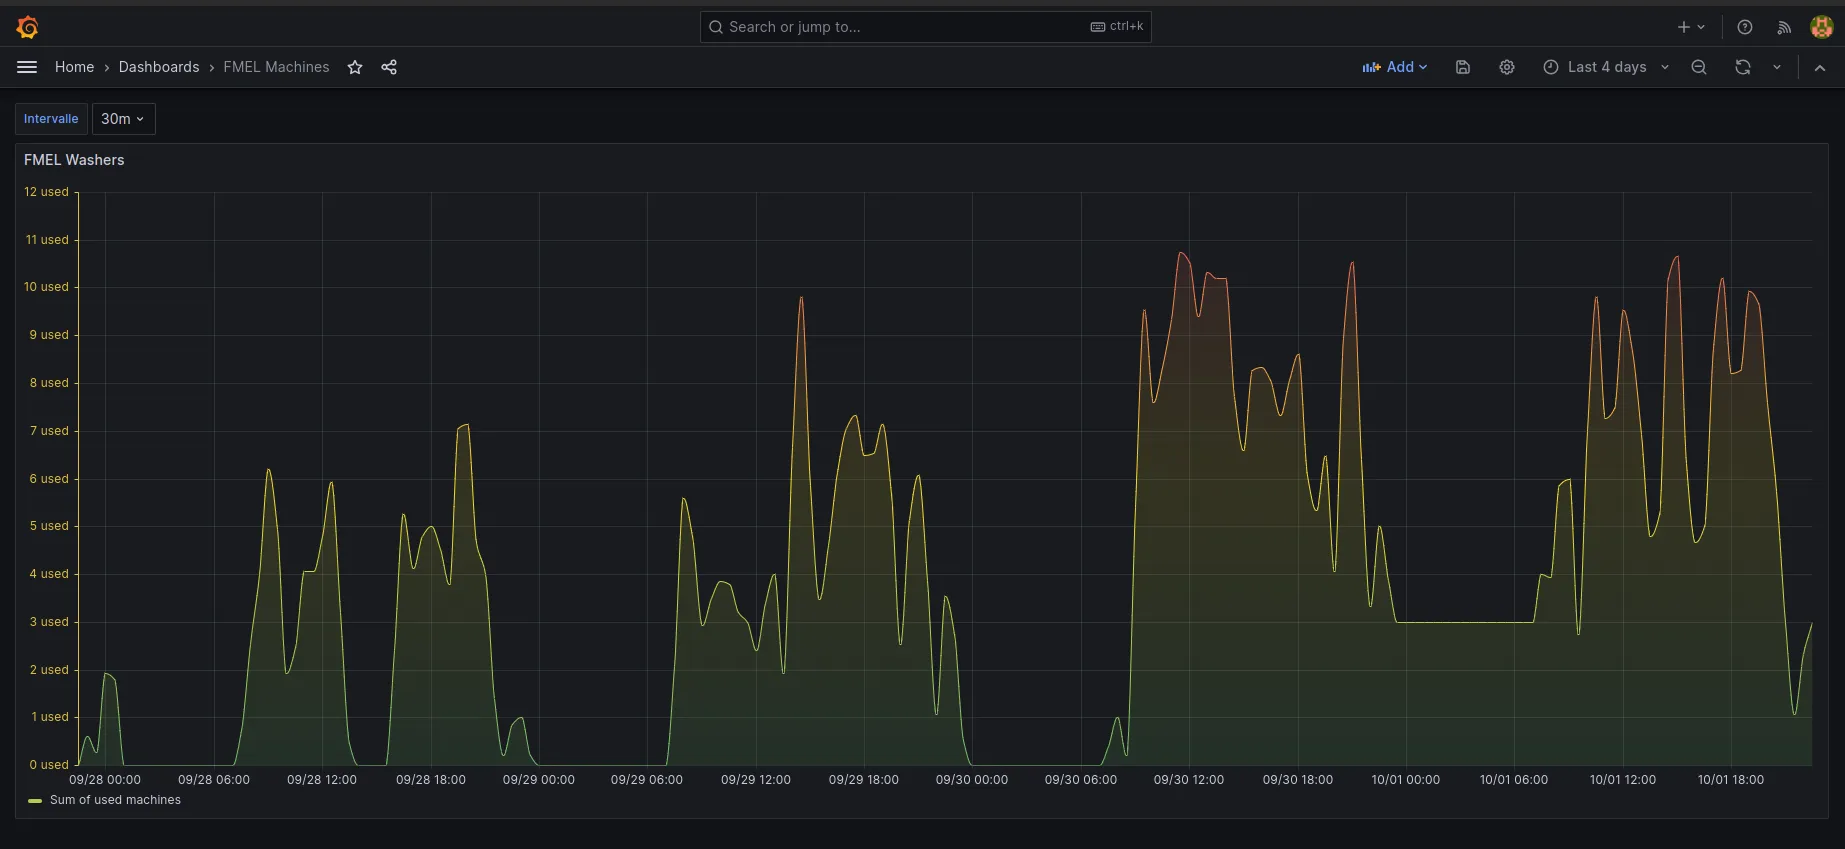Star the FMEL Machines dashboard
The image size is (1845, 849).
tap(355, 67)
